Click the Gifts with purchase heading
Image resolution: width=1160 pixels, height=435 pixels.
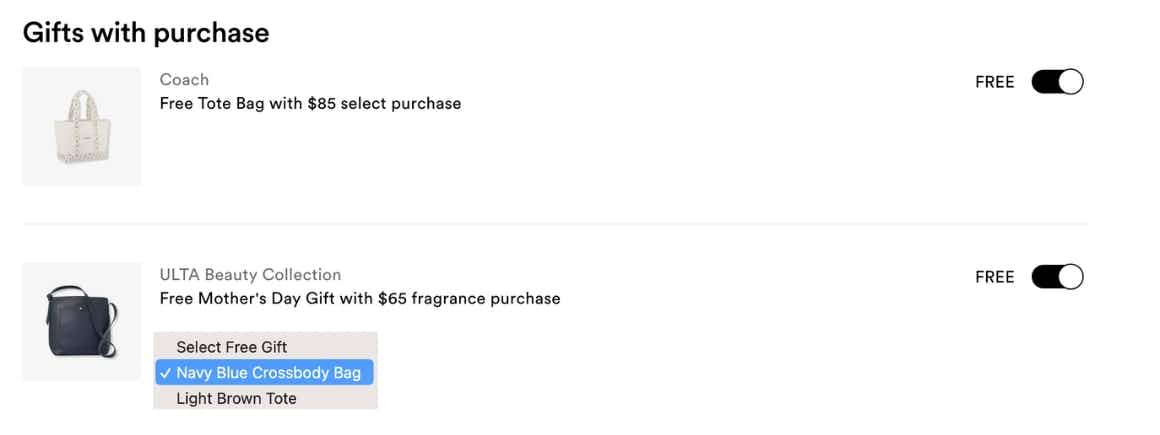point(146,32)
